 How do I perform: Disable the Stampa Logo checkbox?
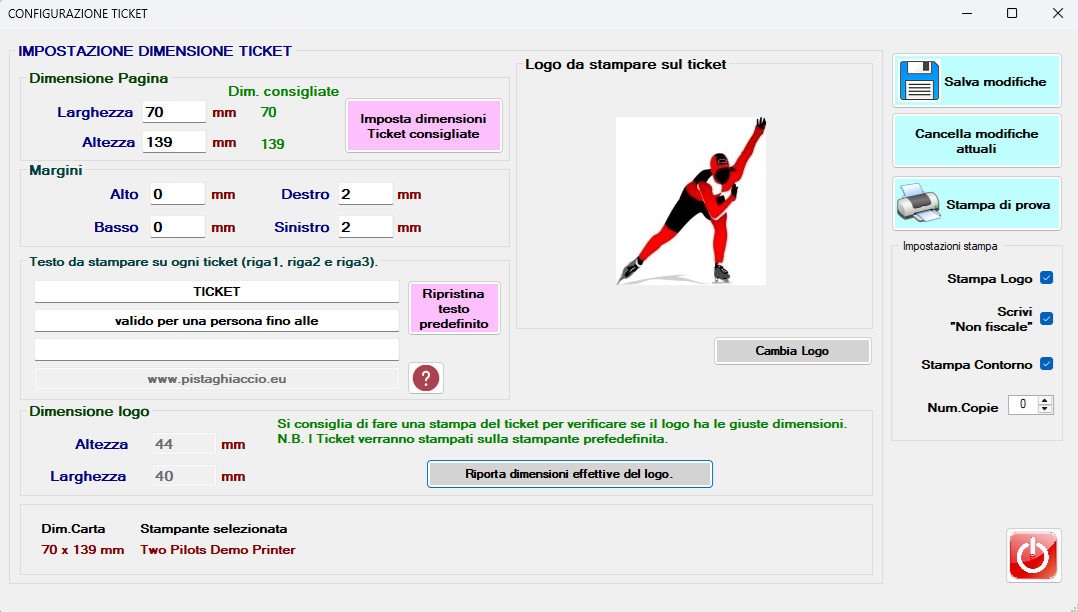point(1047,278)
